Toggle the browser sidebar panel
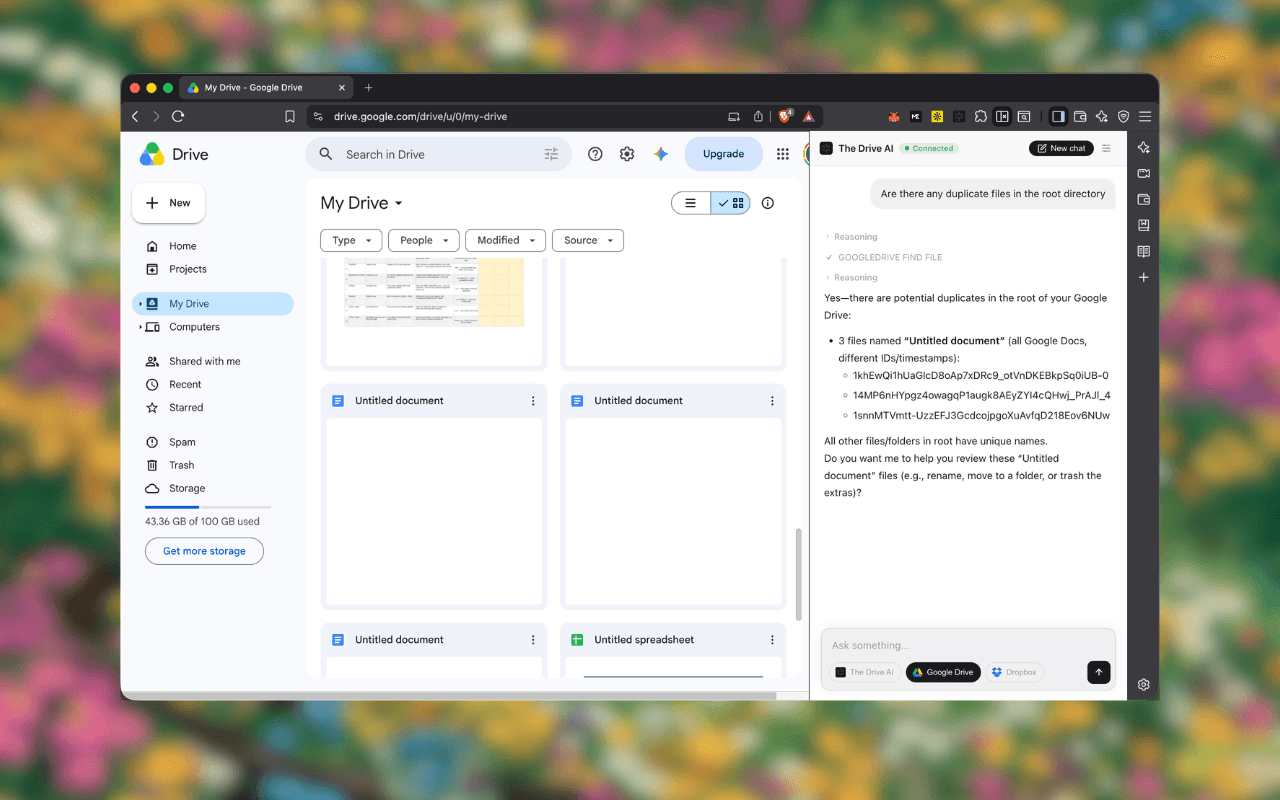This screenshot has height=800, width=1280. pyautogui.click(x=1058, y=116)
